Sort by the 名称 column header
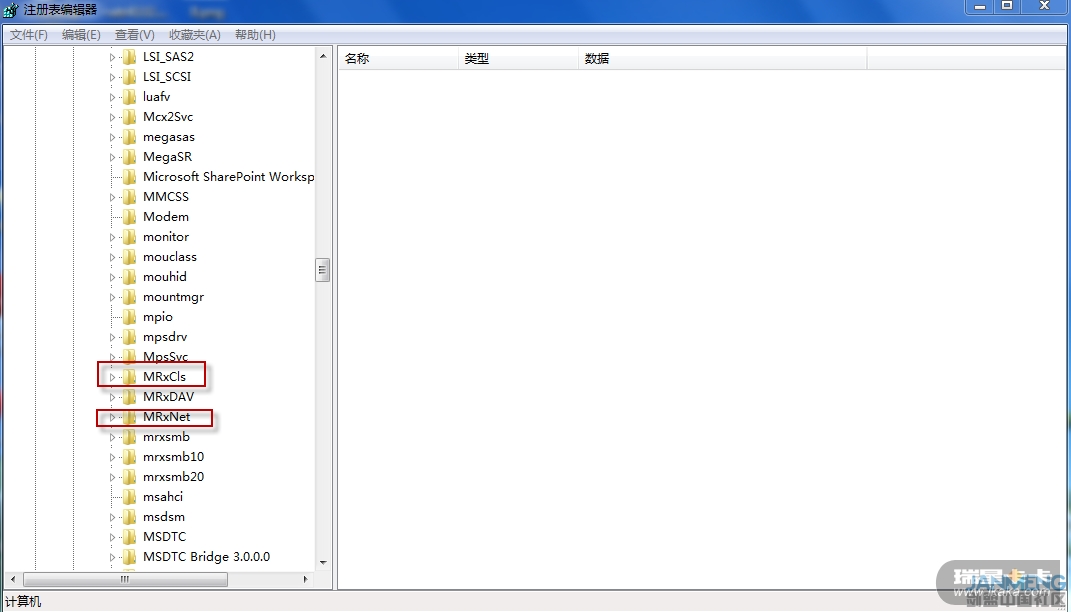The height and width of the screenshot is (612, 1071). click(x=398, y=59)
